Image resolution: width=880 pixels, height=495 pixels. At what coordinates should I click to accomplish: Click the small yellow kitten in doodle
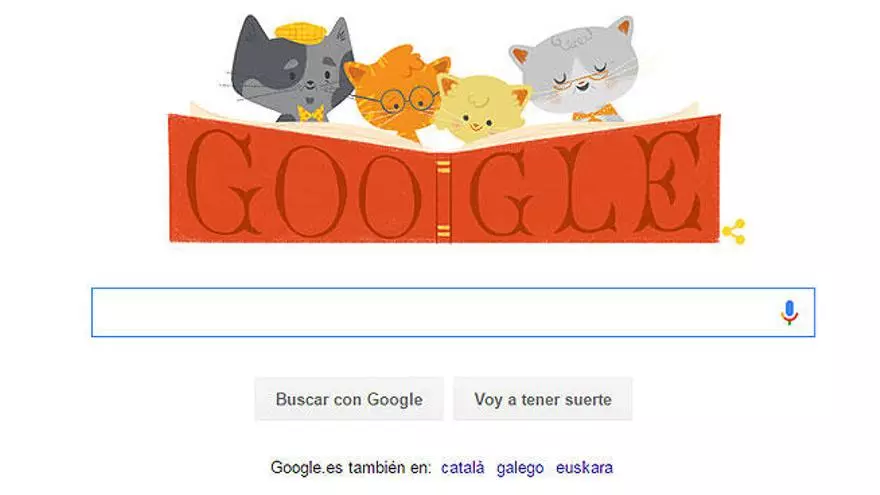[482, 109]
